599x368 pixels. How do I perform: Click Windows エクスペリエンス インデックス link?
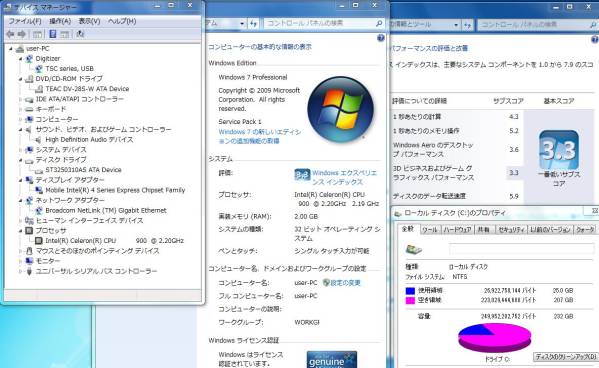tap(344, 177)
